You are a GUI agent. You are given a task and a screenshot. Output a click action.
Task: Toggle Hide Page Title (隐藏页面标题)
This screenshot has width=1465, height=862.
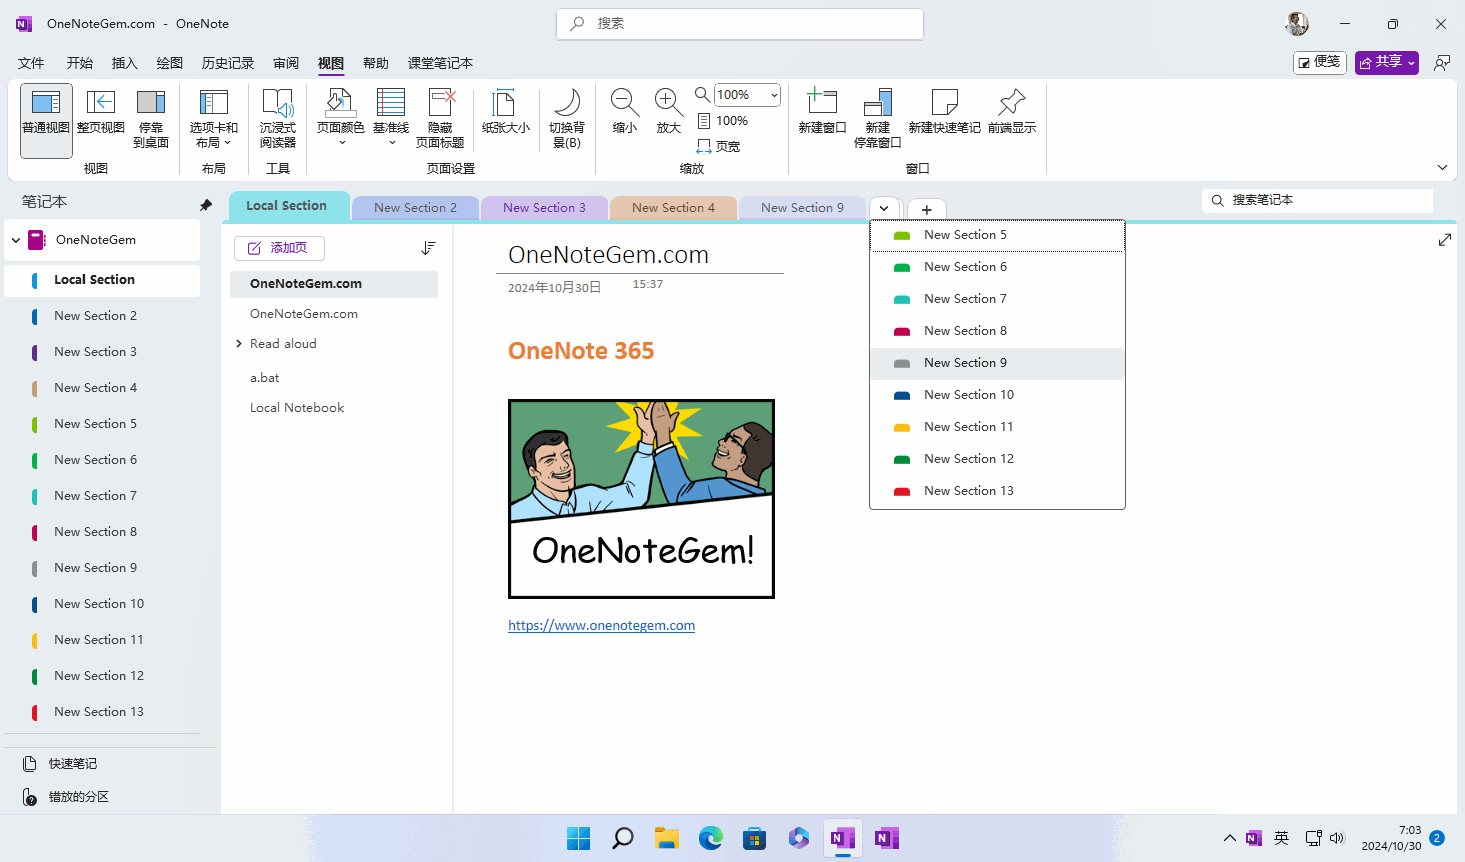(440, 119)
